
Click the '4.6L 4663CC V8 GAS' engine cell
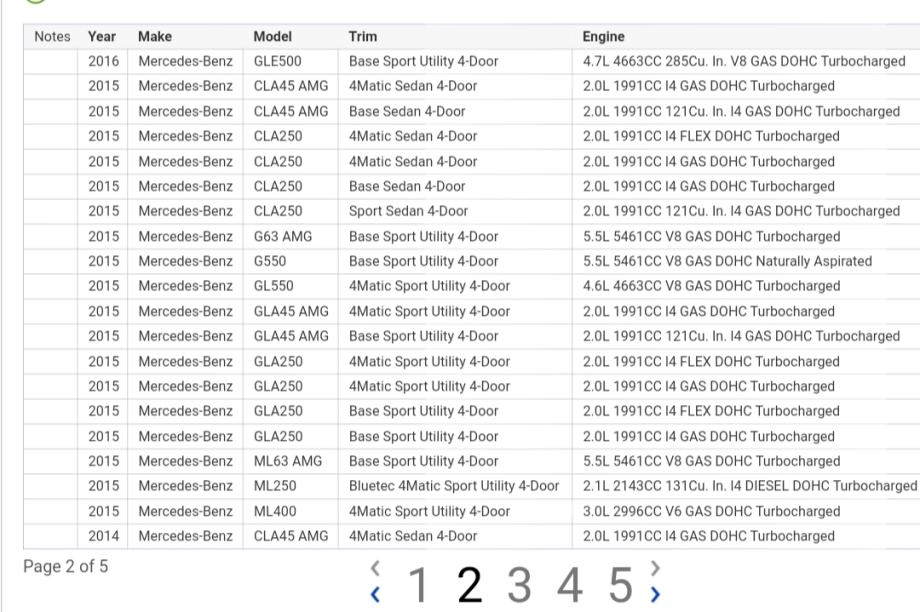[x=746, y=286]
